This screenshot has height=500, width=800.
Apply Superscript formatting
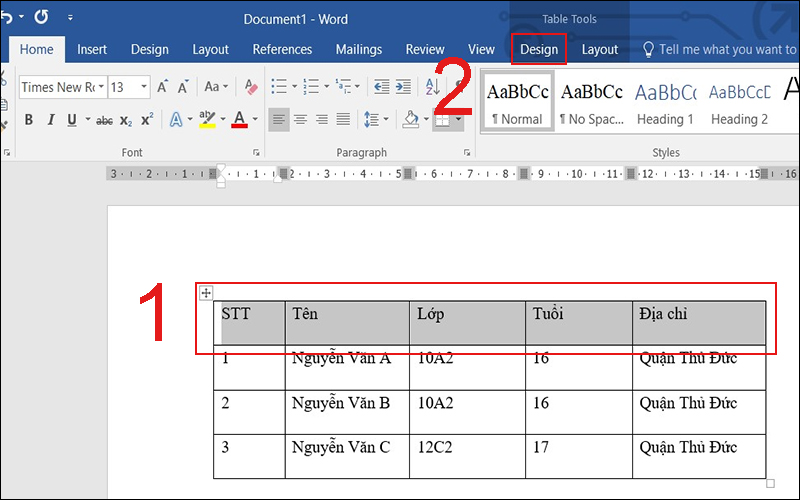tap(147, 120)
